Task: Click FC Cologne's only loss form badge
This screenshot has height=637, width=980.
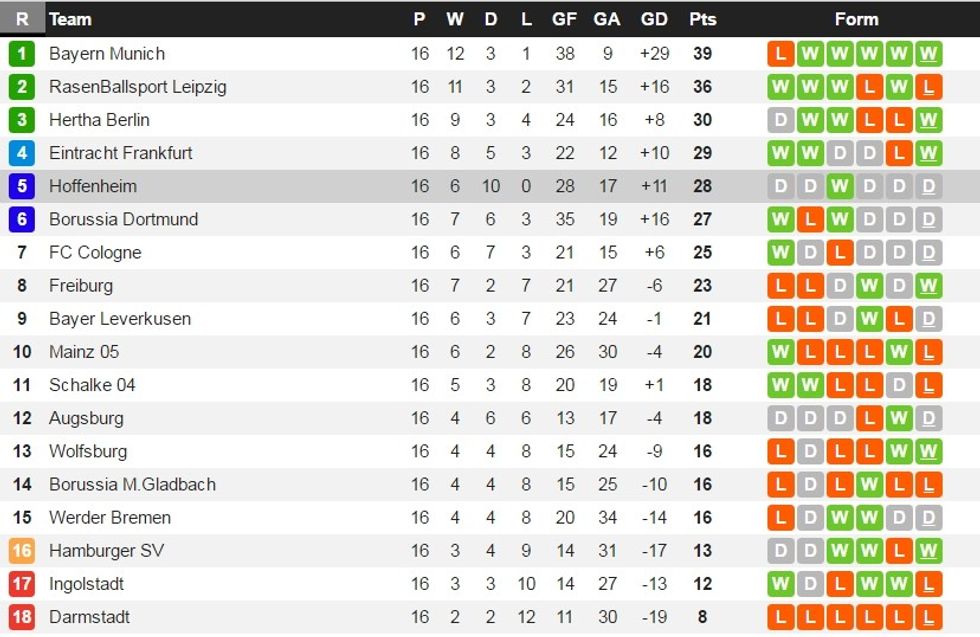Action: coord(840,252)
